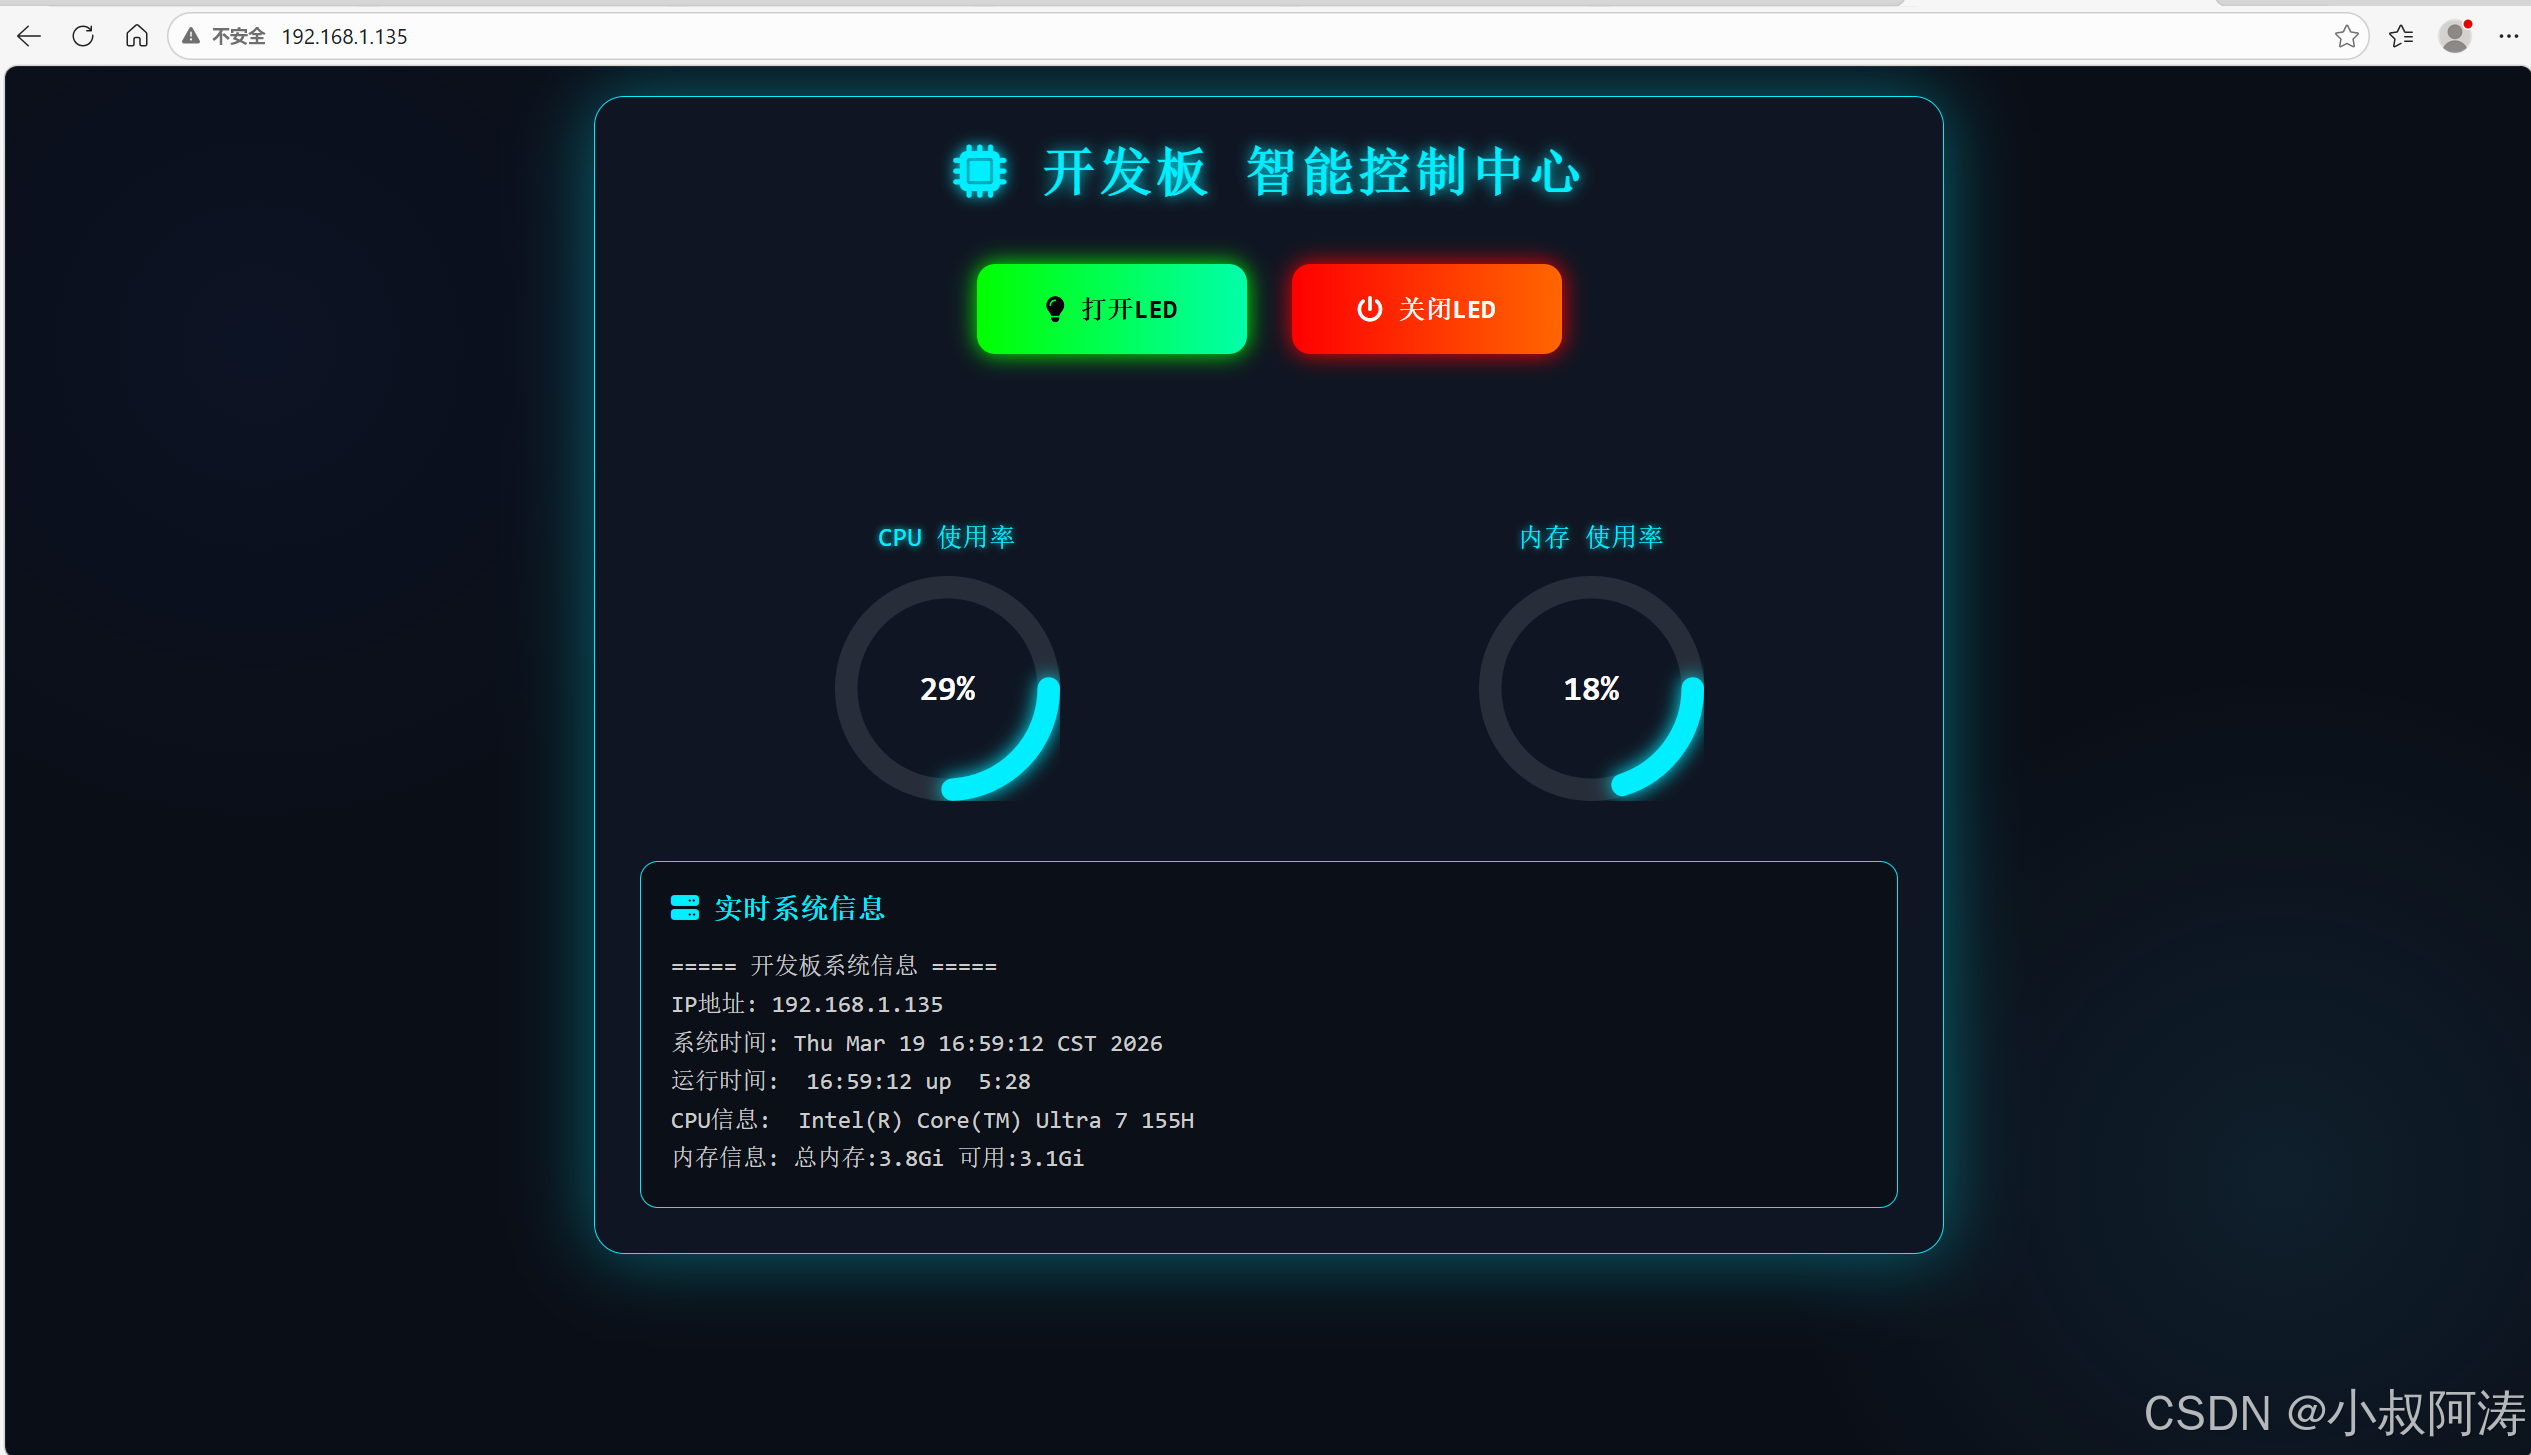Screen dimensions: 2531x1455
Task: Open the browser profile avatar
Action: click(x=2455, y=37)
